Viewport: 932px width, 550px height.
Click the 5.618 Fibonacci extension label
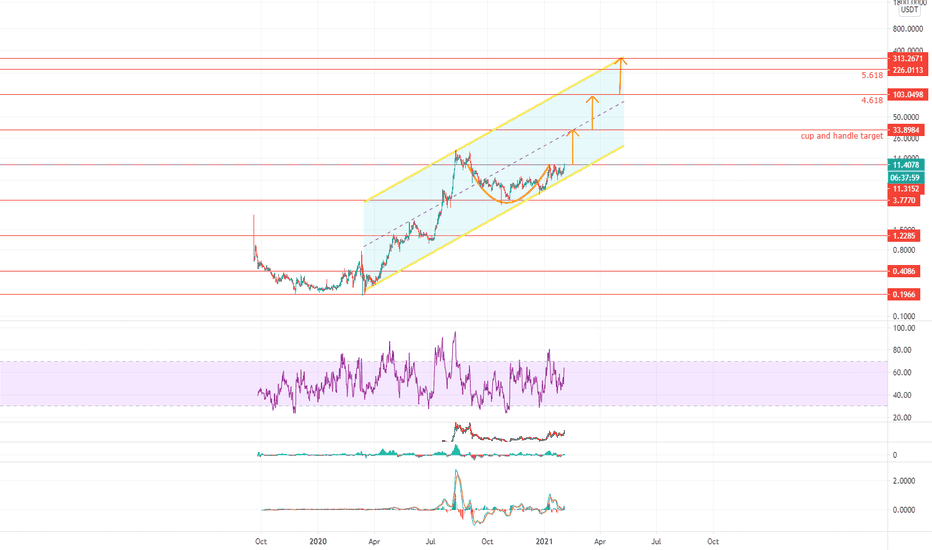(872, 76)
